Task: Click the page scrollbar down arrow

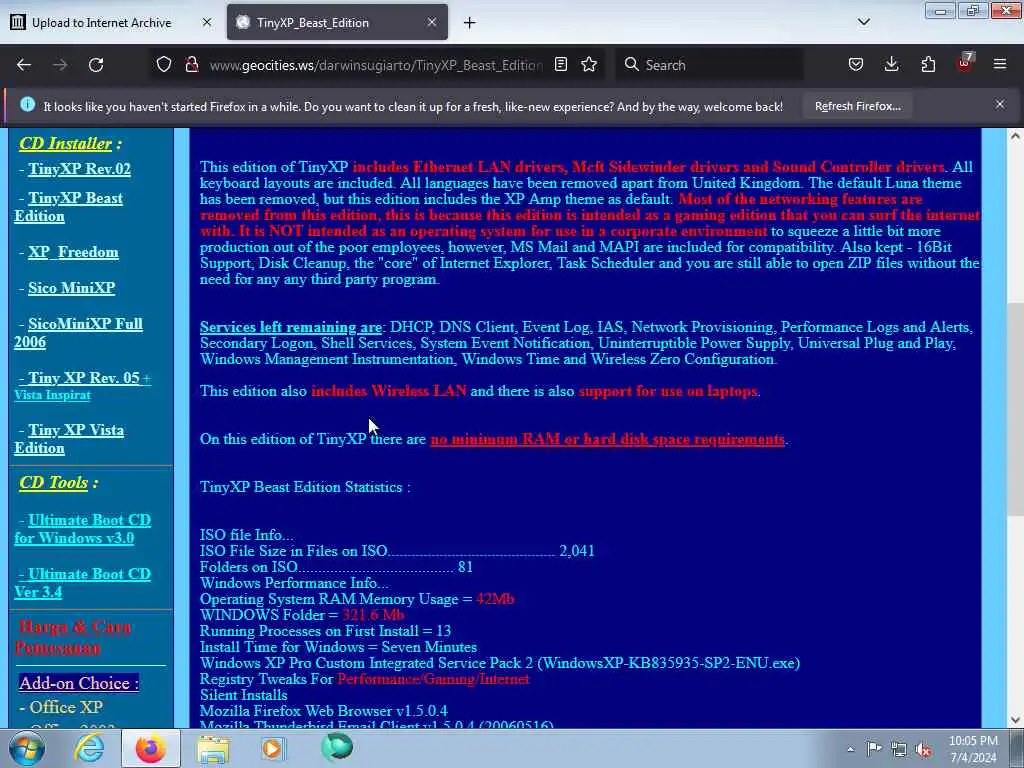Action: pos(1014,720)
